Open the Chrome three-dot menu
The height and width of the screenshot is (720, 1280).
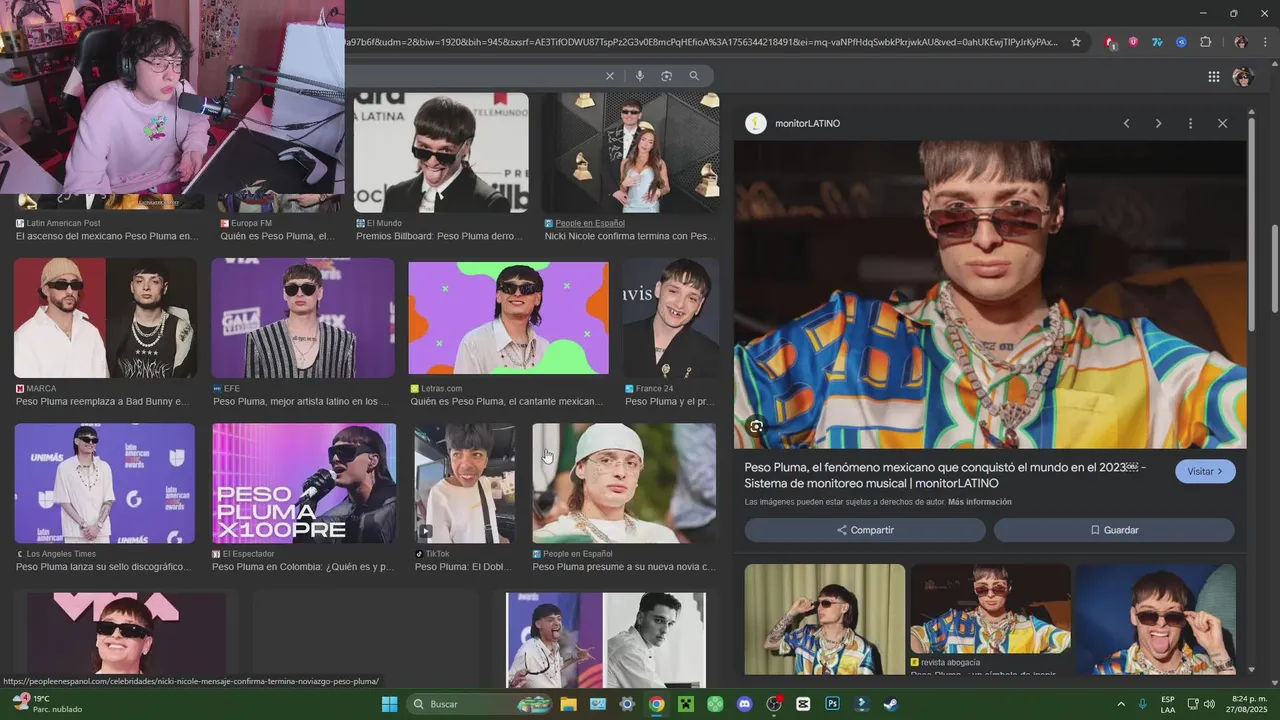coord(1265,42)
